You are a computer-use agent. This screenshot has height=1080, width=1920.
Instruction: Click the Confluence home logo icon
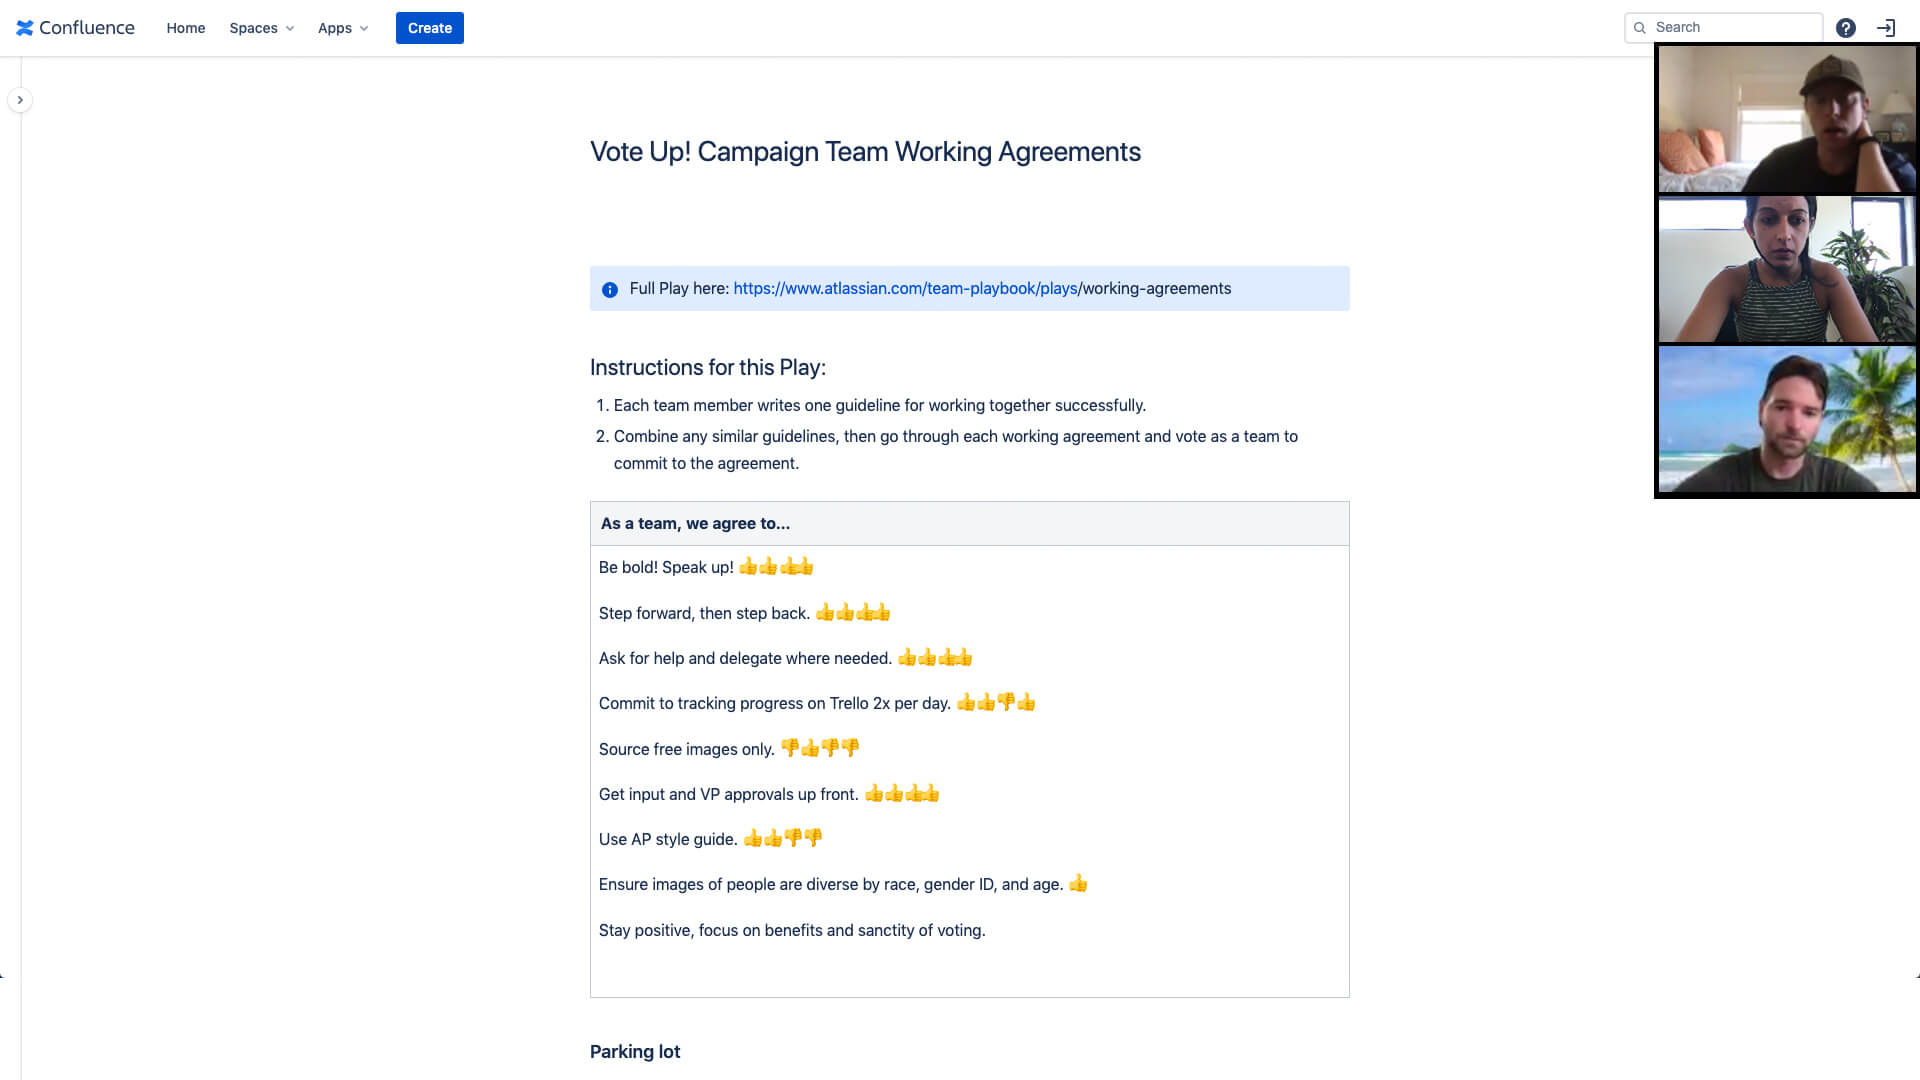[x=26, y=28]
